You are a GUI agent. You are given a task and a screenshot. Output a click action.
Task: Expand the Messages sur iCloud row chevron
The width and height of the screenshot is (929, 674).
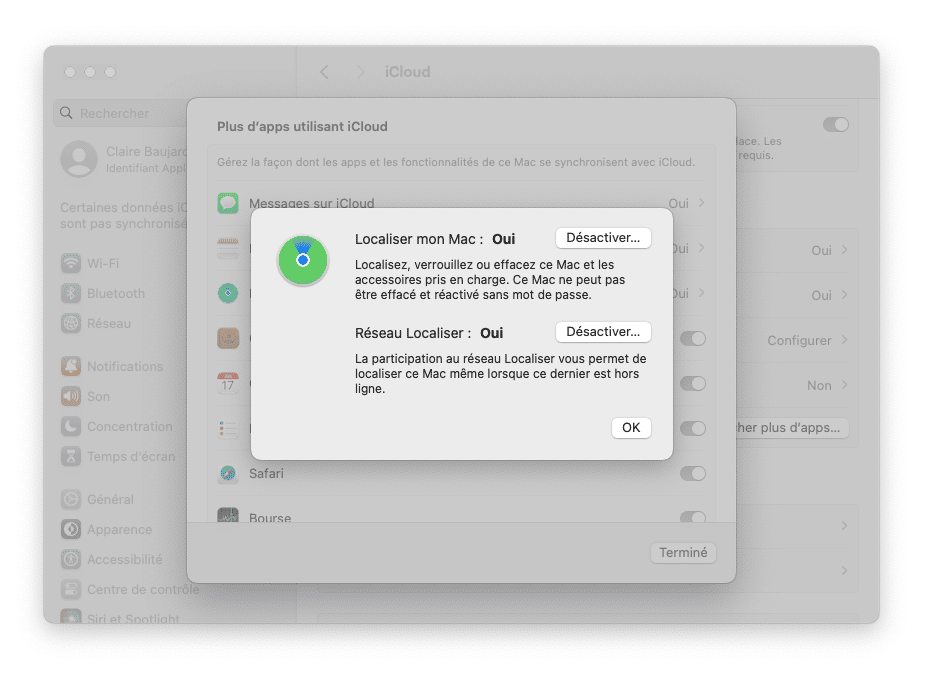click(x=701, y=203)
